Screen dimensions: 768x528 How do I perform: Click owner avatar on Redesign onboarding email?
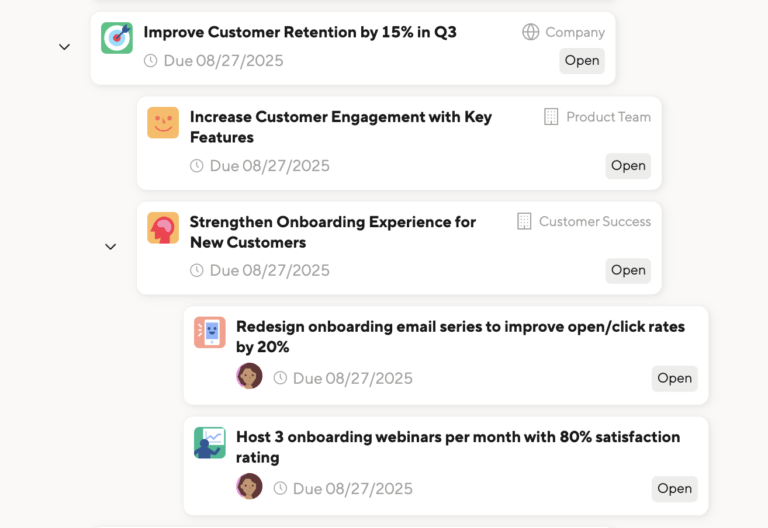[249, 376]
